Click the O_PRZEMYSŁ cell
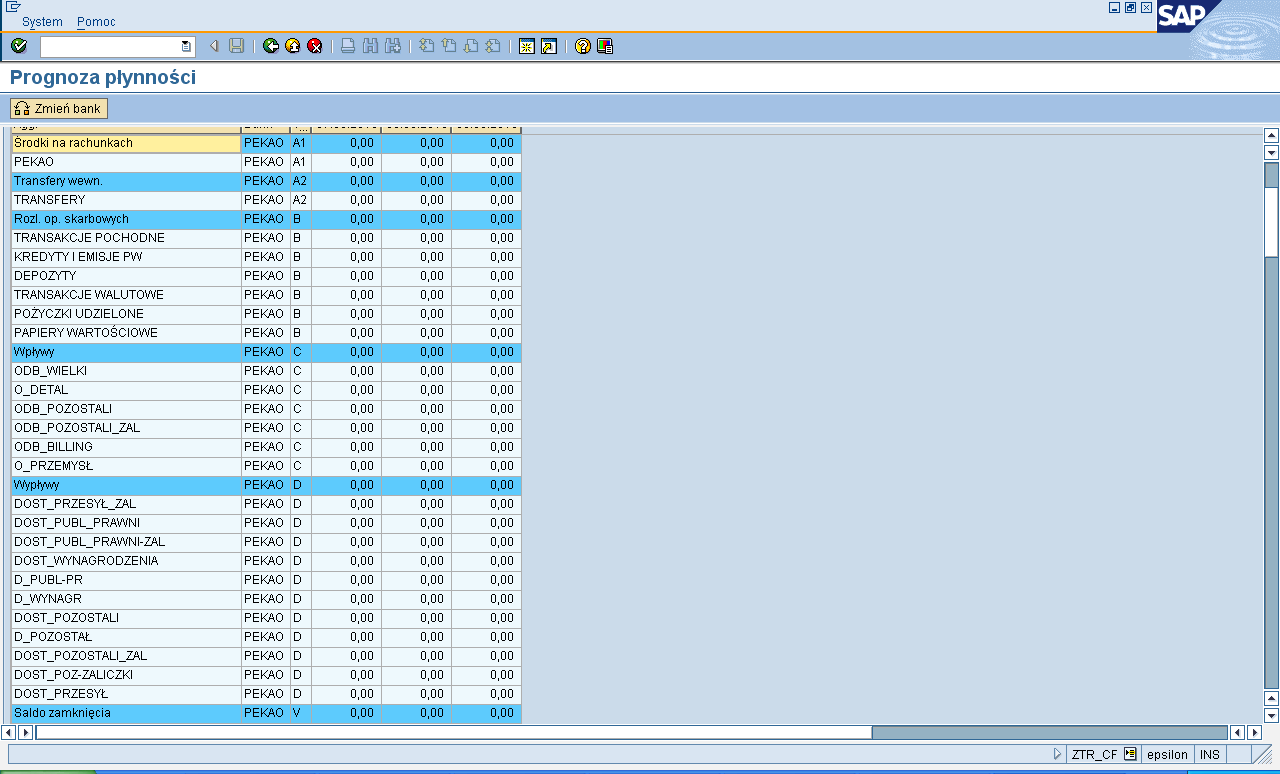Screen dimensions: 1280x774 coord(126,466)
